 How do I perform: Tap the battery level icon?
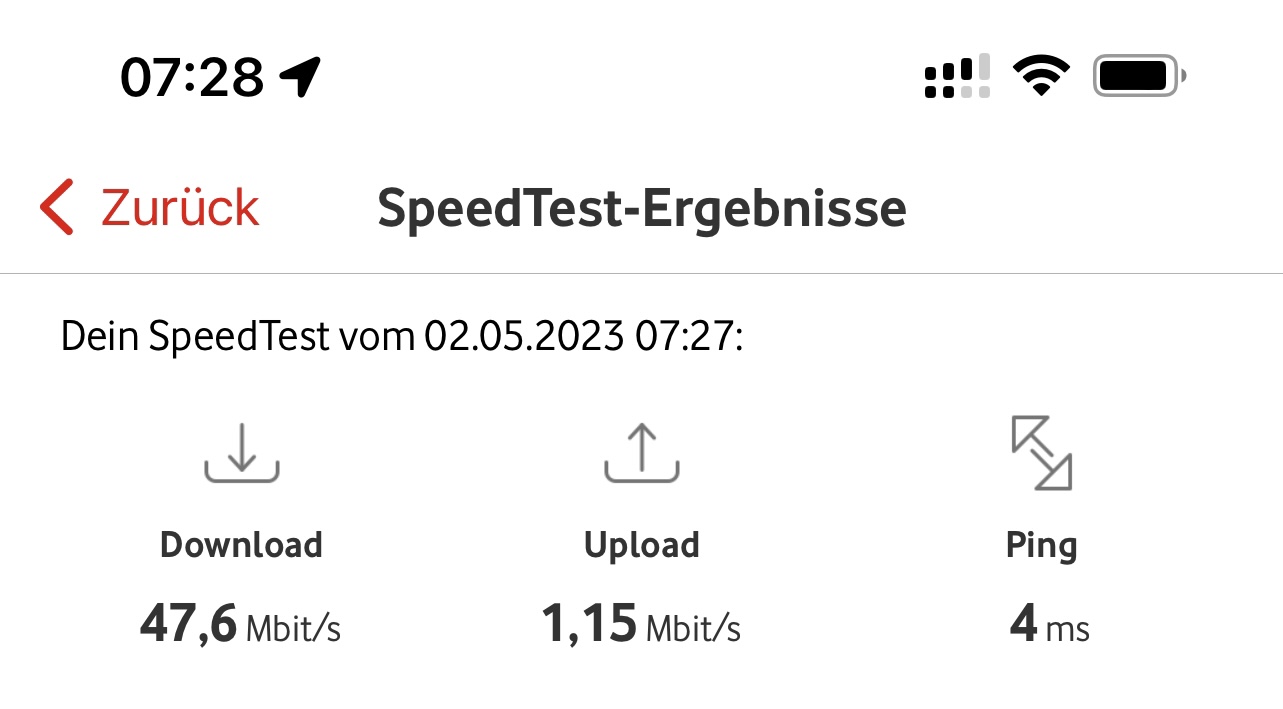[1138, 76]
